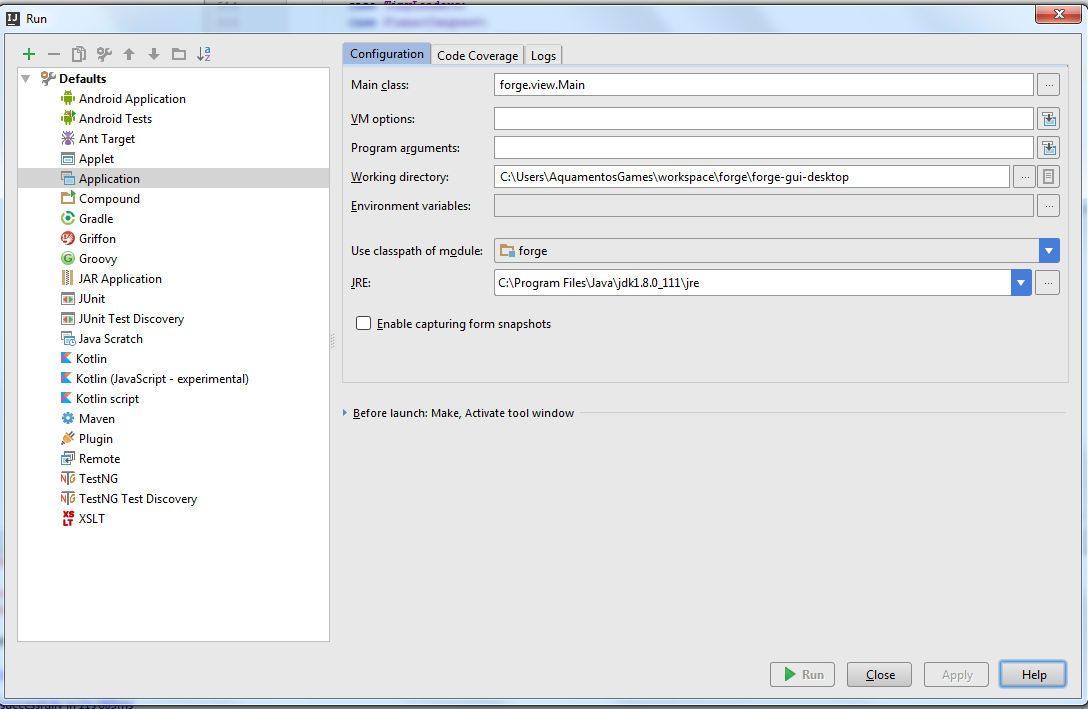
Task: Open the JRE dropdown arrow
Action: tap(1020, 283)
